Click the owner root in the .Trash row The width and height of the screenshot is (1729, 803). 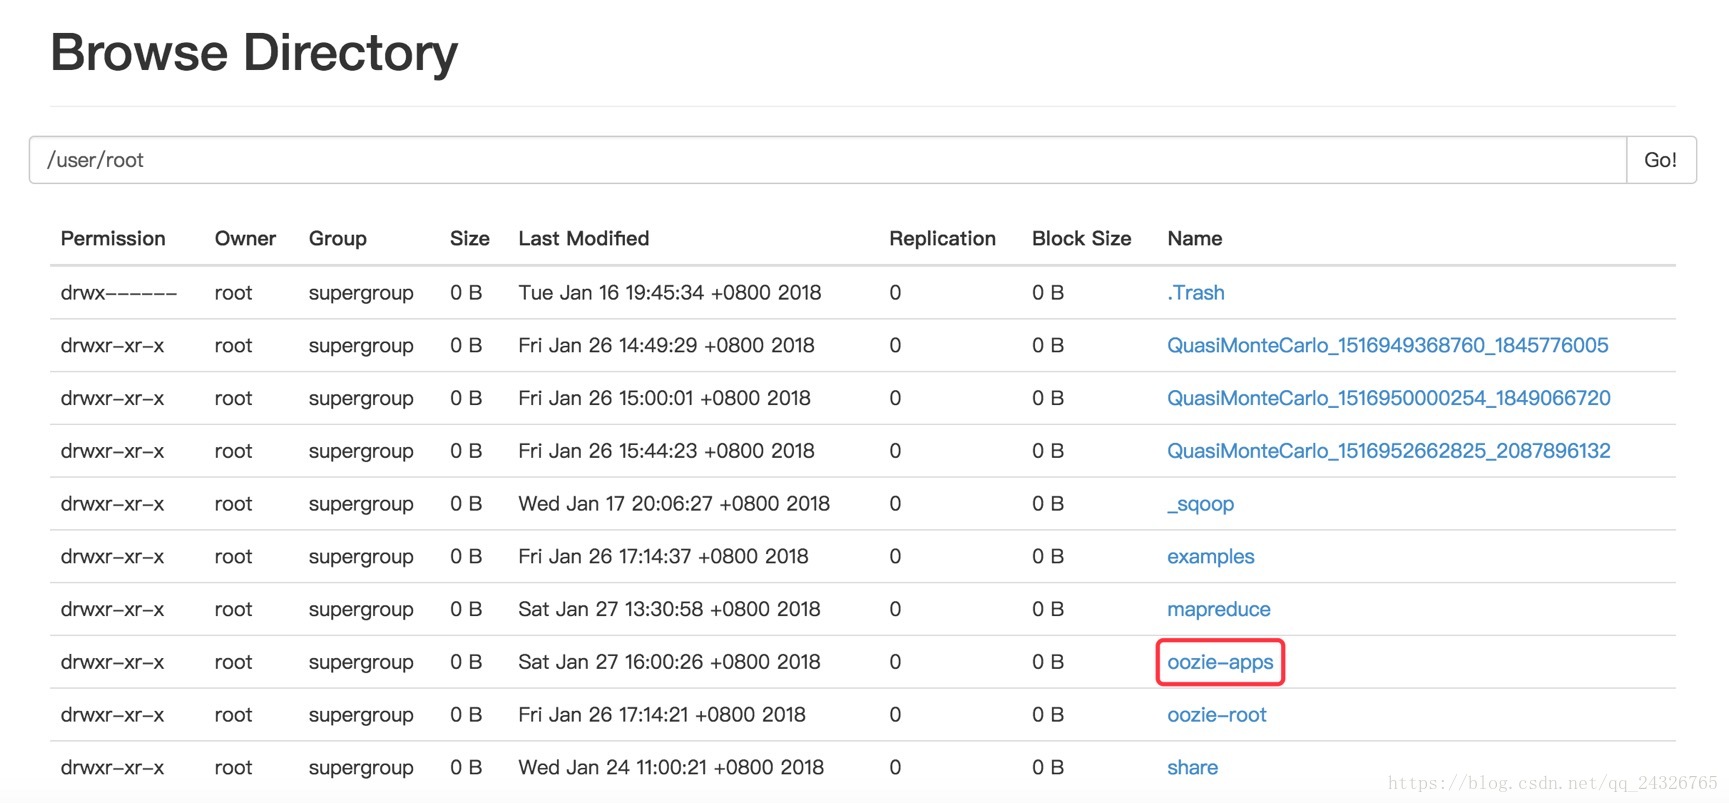pos(234,293)
